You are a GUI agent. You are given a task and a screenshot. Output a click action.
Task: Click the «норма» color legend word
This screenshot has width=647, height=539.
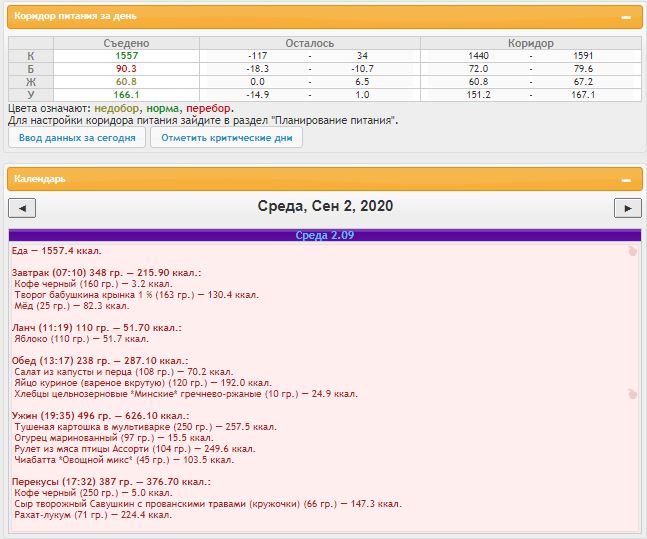click(x=163, y=109)
